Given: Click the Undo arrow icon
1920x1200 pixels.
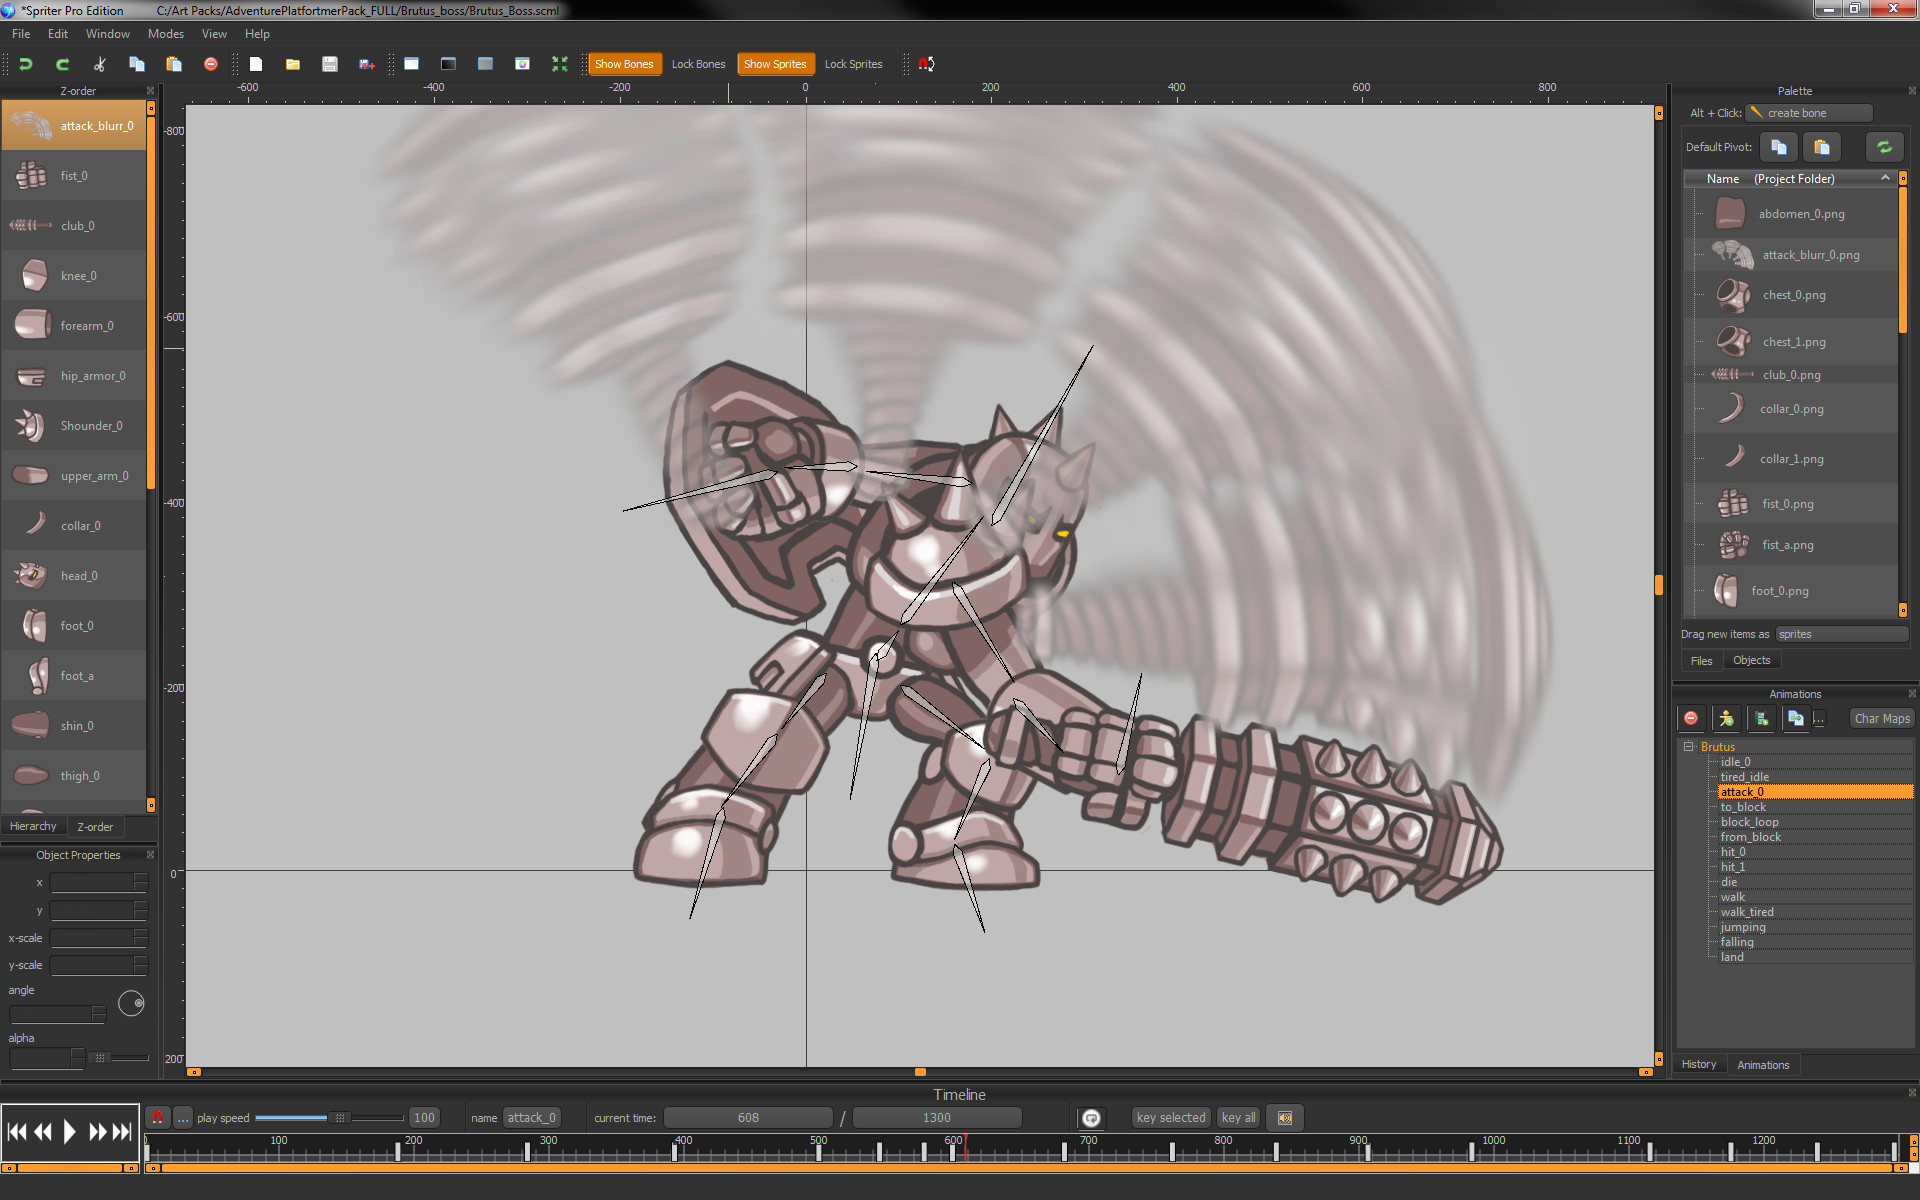Looking at the screenshot, I should pos(25,63).
